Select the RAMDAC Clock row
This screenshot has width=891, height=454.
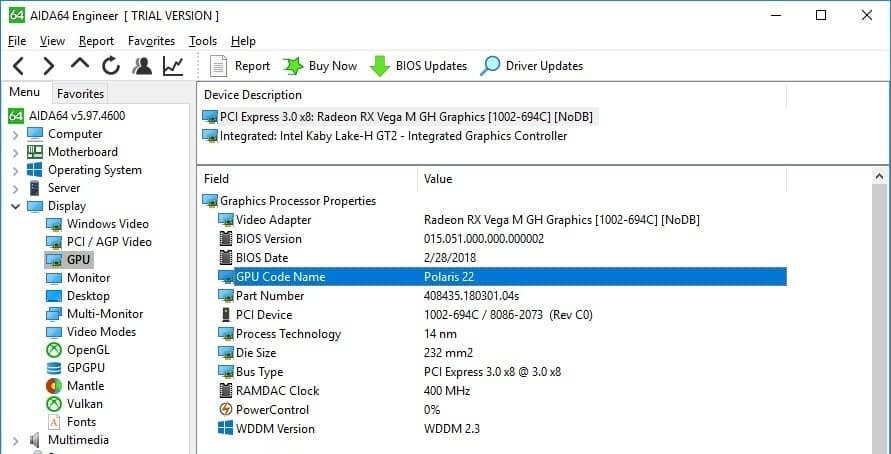pyautogui.click(x=493, y=391)
